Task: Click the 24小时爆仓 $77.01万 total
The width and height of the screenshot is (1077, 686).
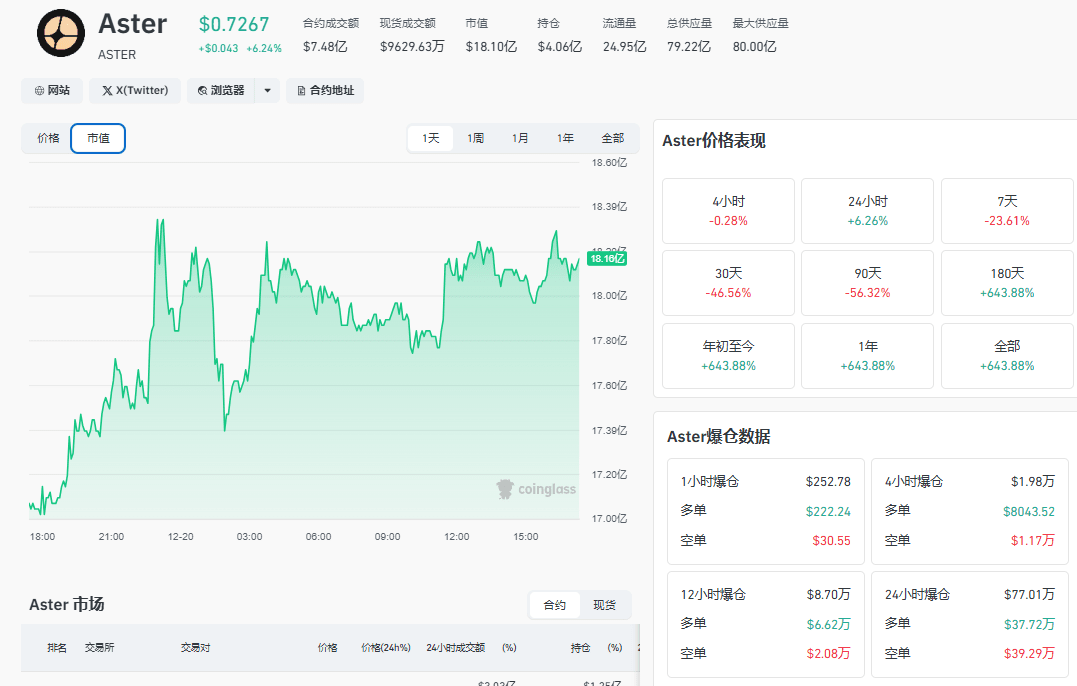Action: pyautogui.click(x=1029, y=594)
